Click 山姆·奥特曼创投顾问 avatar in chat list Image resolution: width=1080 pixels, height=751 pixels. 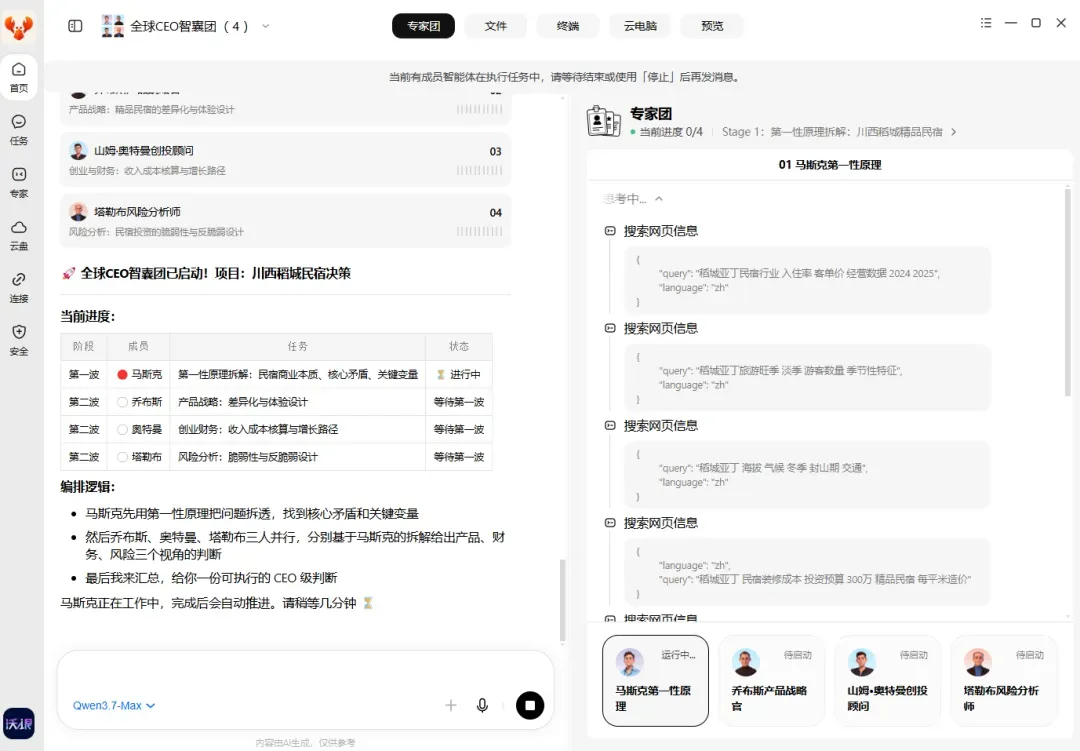pyautogui.click(x=79, y=150)
